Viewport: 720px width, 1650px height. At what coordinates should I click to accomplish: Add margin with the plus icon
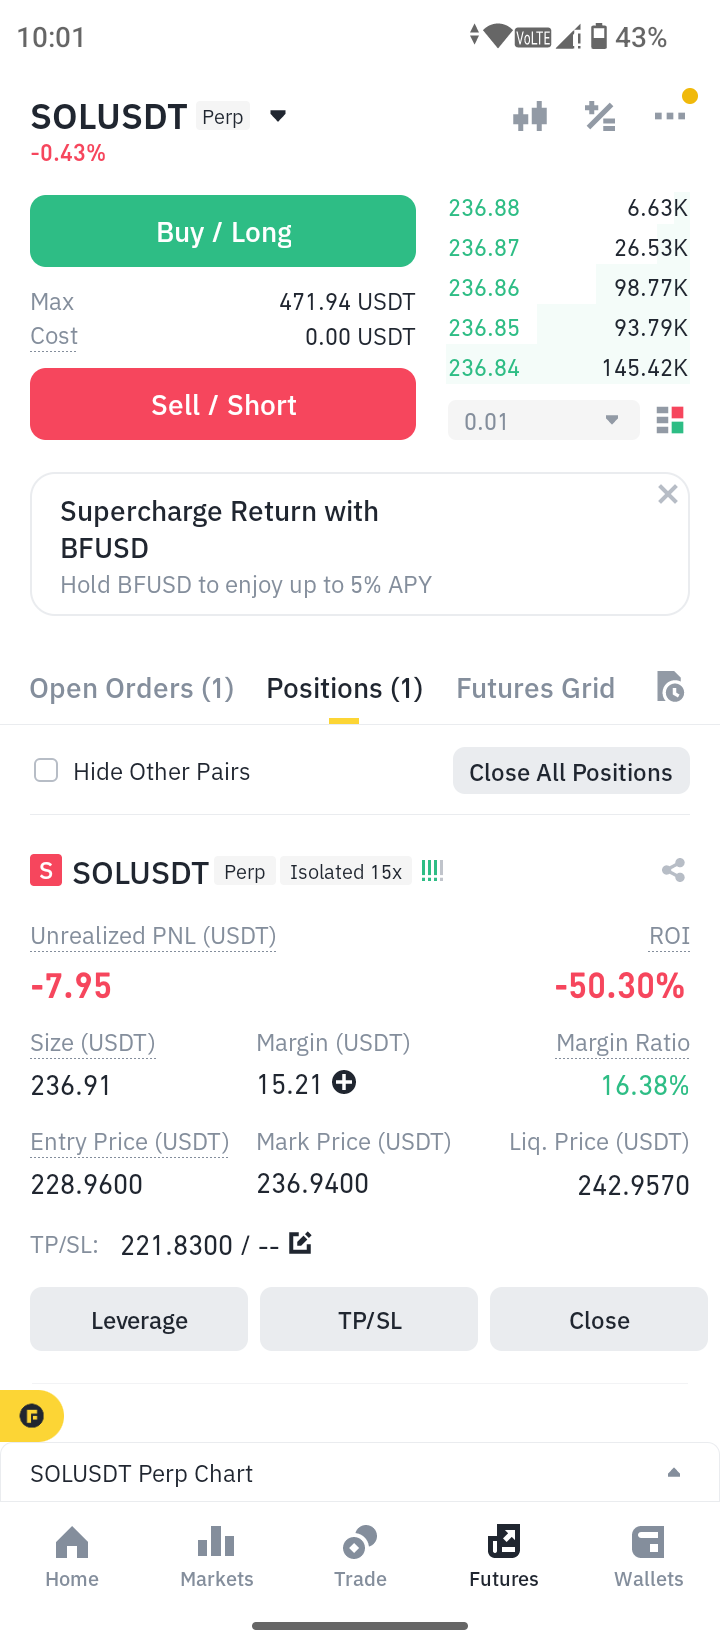[x=344, y=1082]
